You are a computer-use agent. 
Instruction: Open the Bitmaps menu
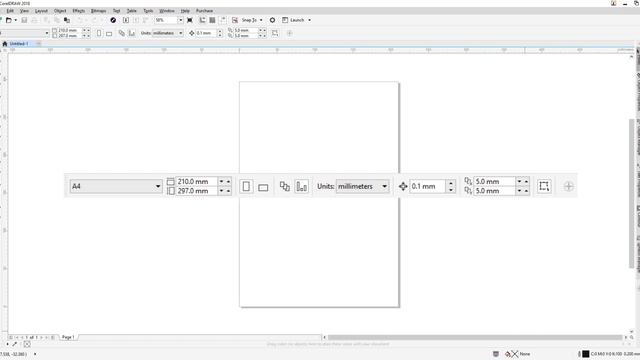(98, 11)
